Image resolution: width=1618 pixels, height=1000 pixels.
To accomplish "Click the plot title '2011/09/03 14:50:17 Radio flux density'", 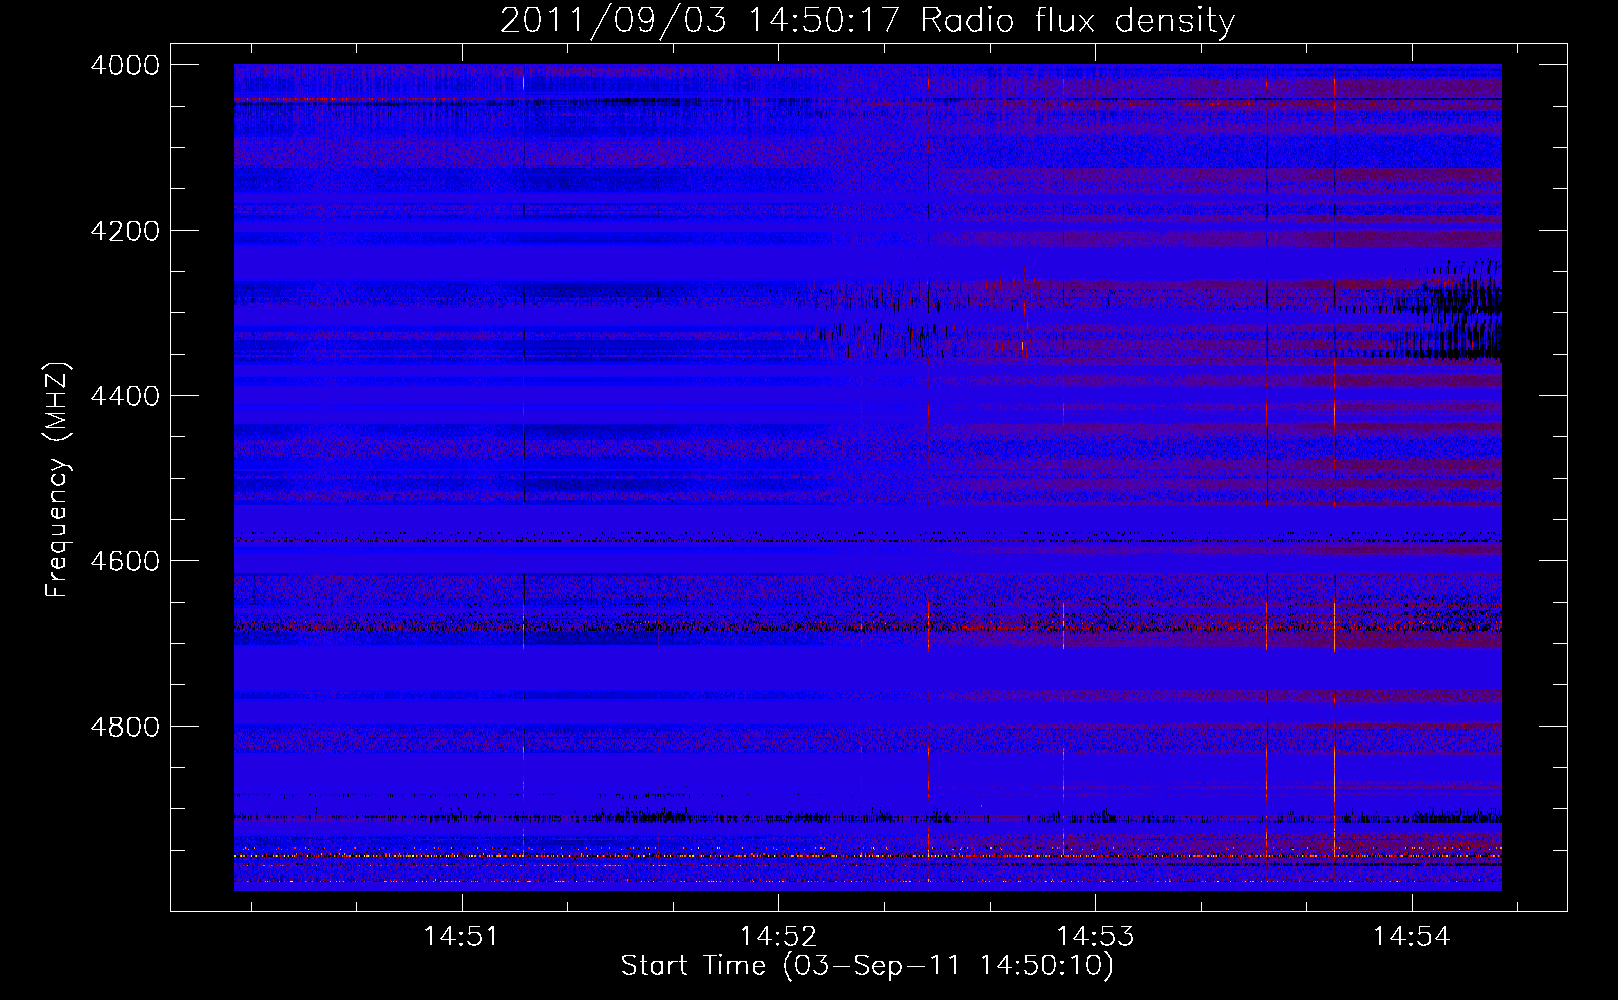I will click(x=867, y=20).
